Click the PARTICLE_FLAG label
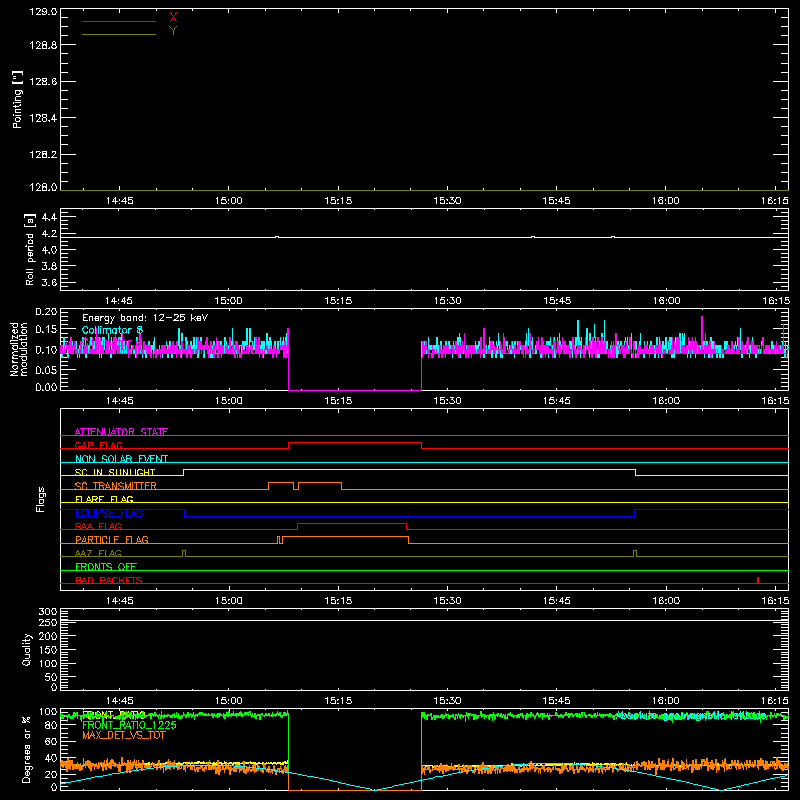The width and height of the screenshot is (800, 800). [112, 539]
